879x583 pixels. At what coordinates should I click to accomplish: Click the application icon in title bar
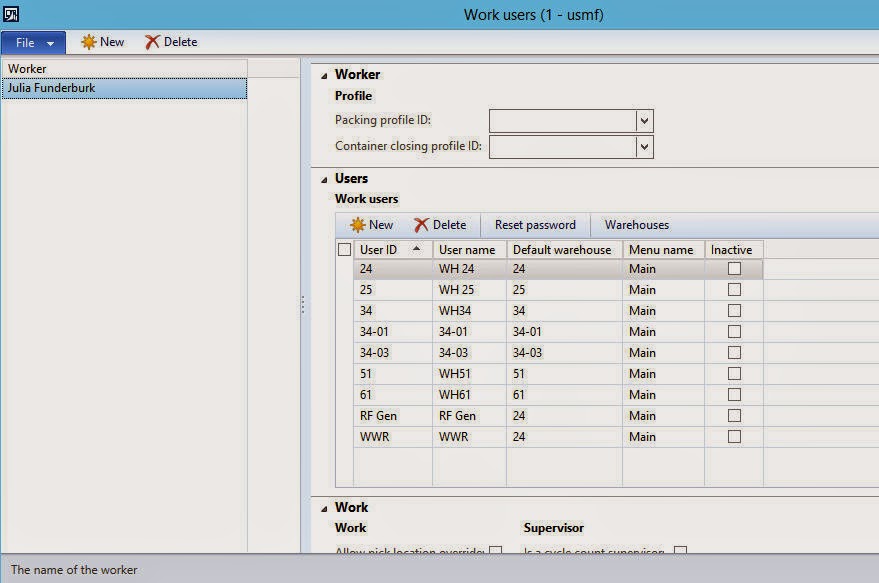tap(11, 14)
